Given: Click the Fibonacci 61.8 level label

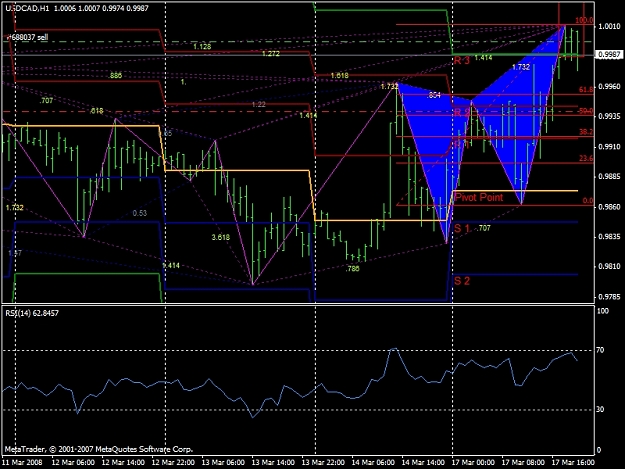Looking at the screenshot, I should click(x=586, y=90).
